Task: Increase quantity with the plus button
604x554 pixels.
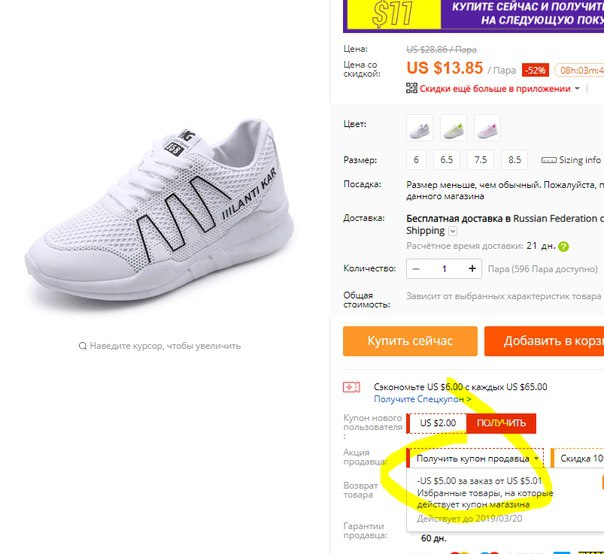Action: click(x=472, y=269)
